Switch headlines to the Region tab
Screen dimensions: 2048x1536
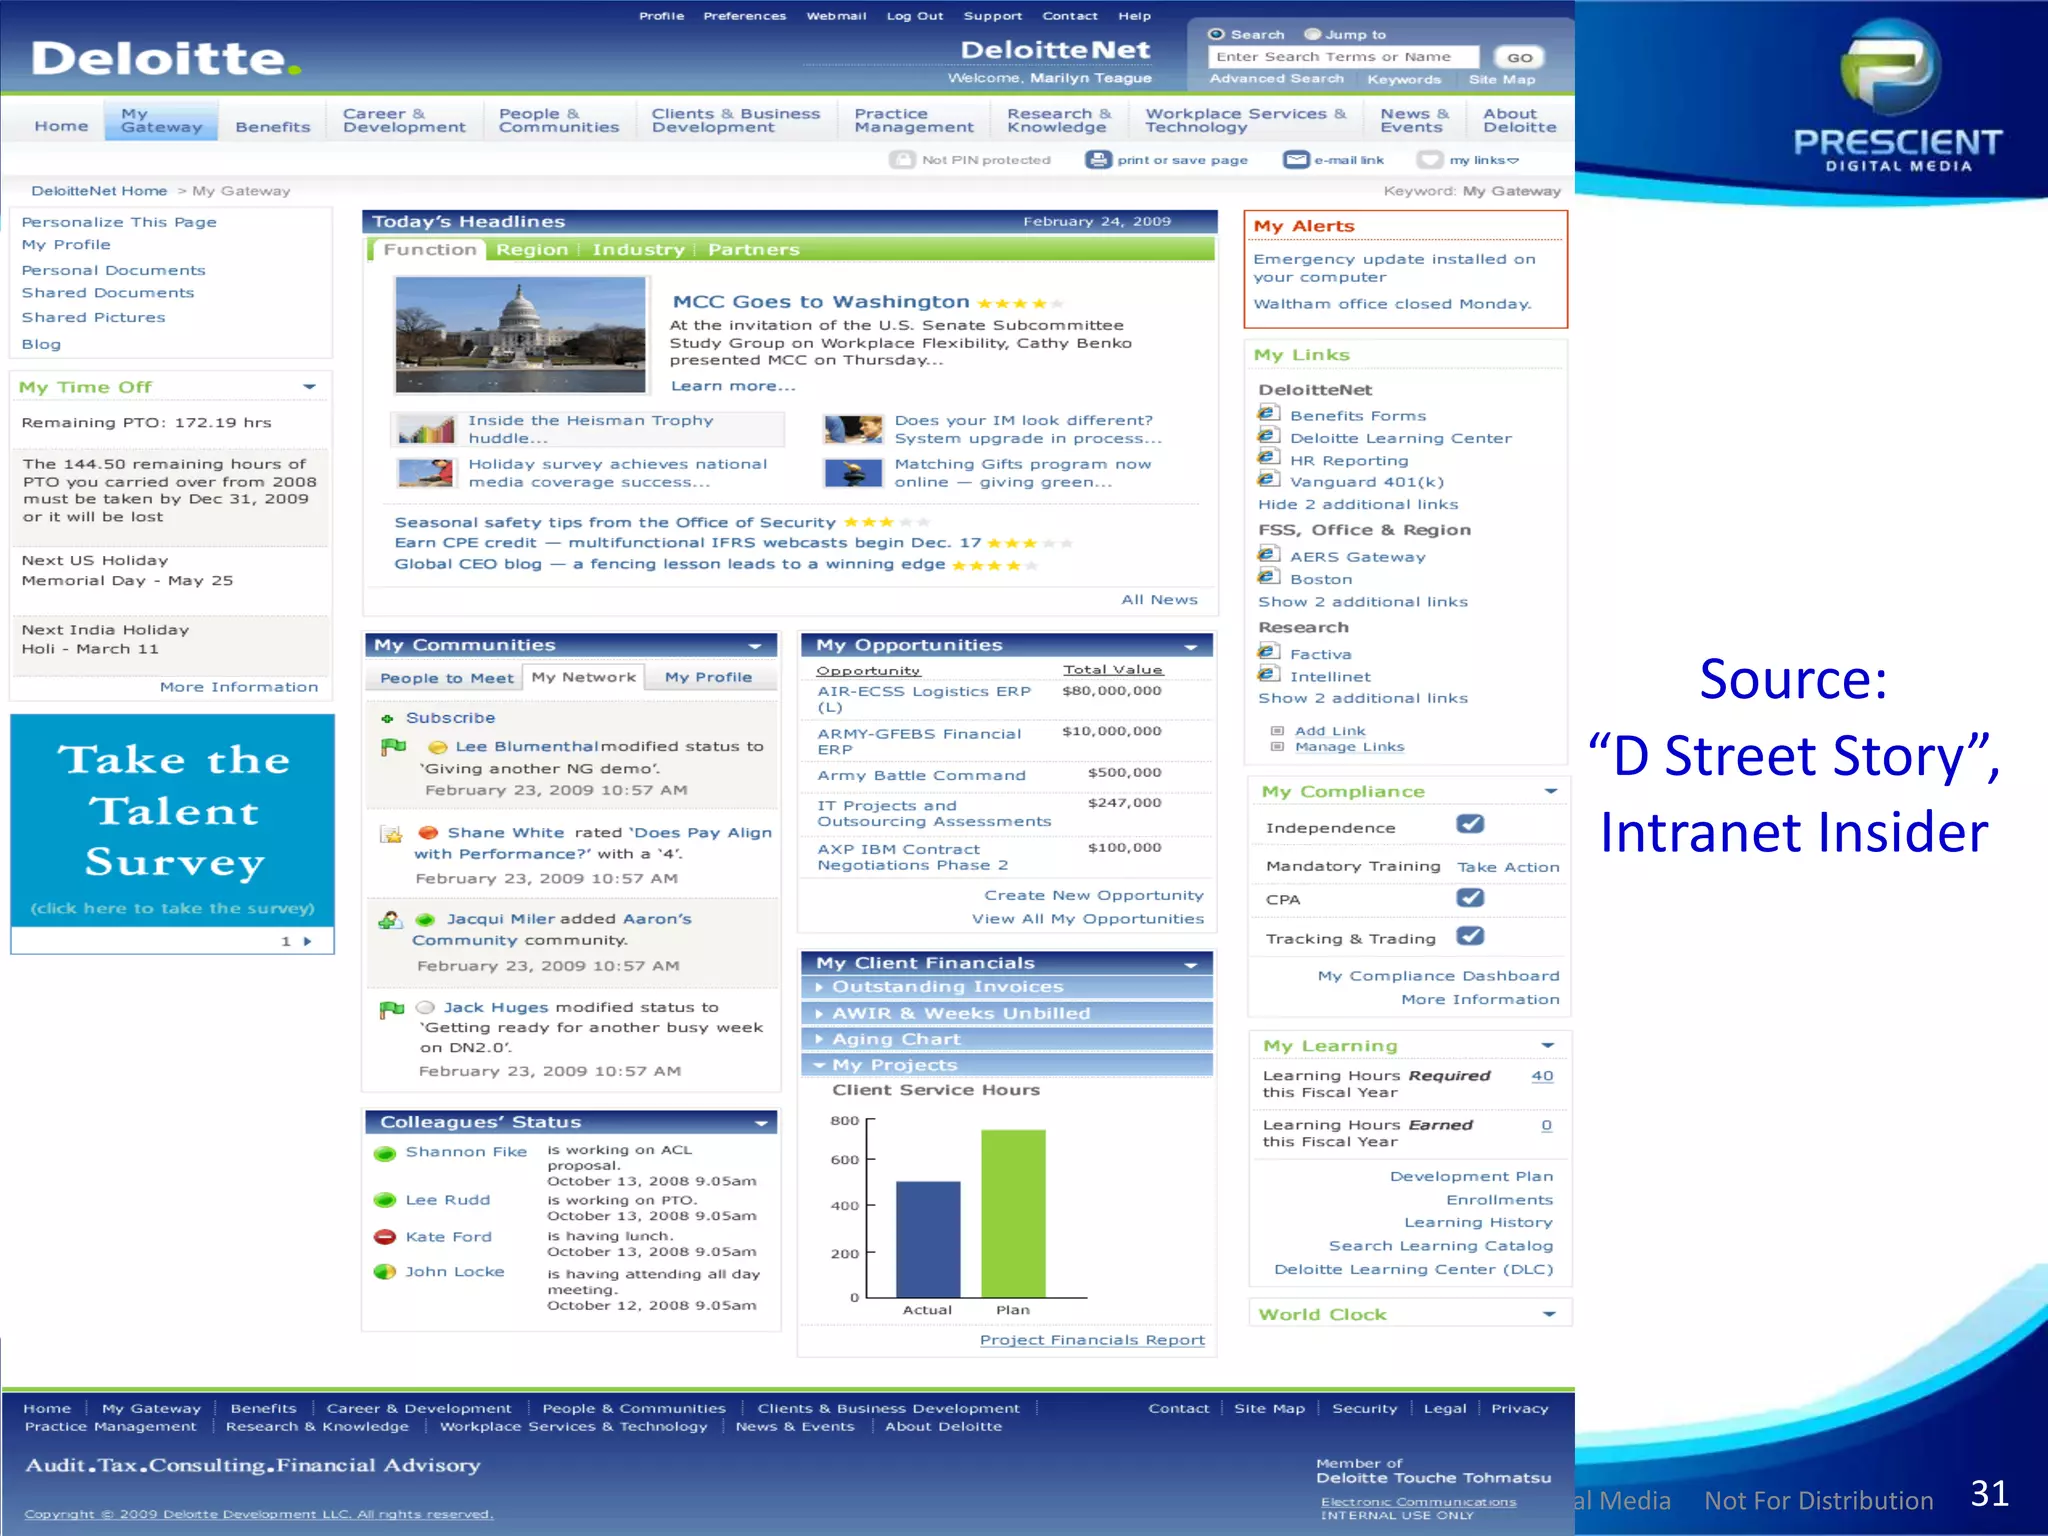click(x=532, y=249)
